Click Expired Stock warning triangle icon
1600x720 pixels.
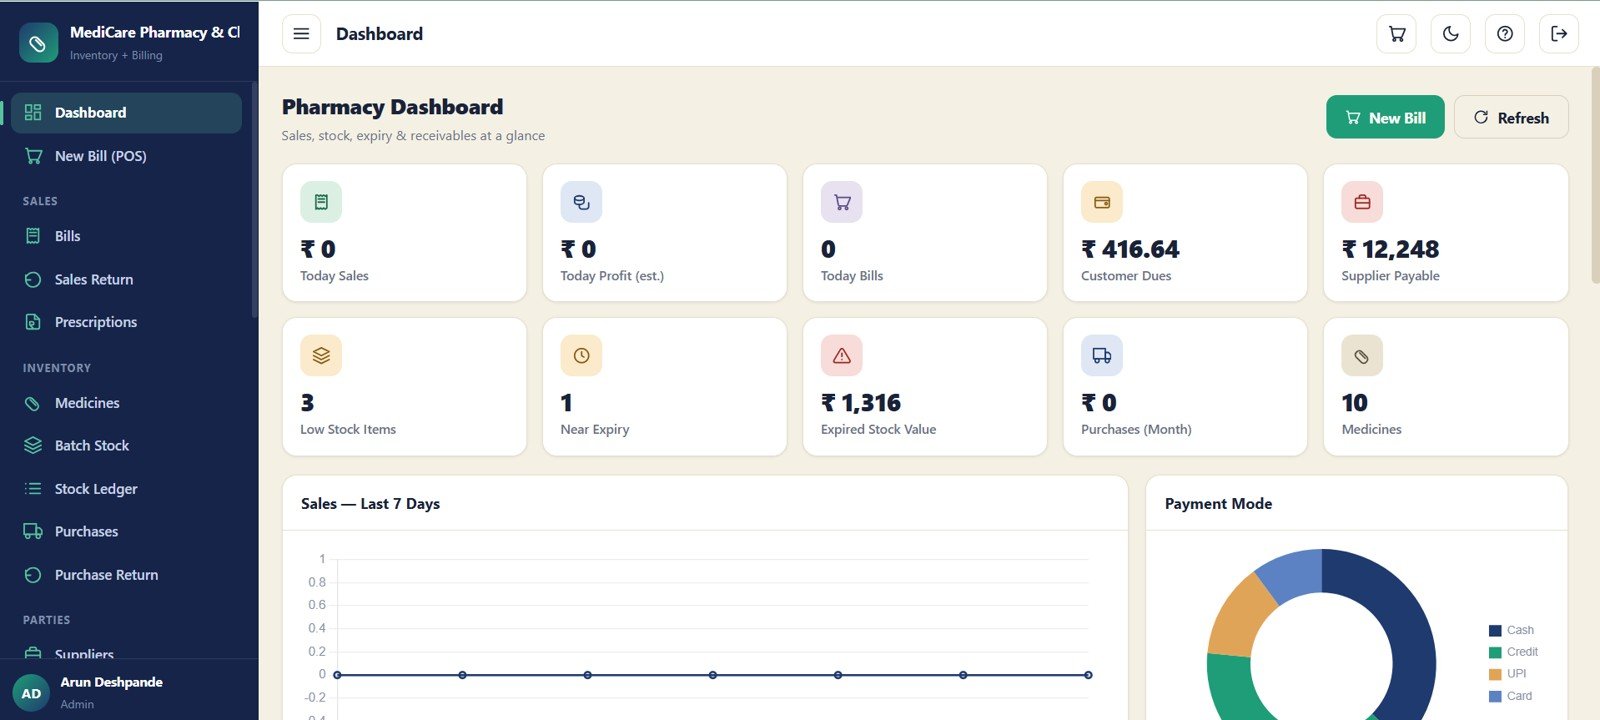842,355
